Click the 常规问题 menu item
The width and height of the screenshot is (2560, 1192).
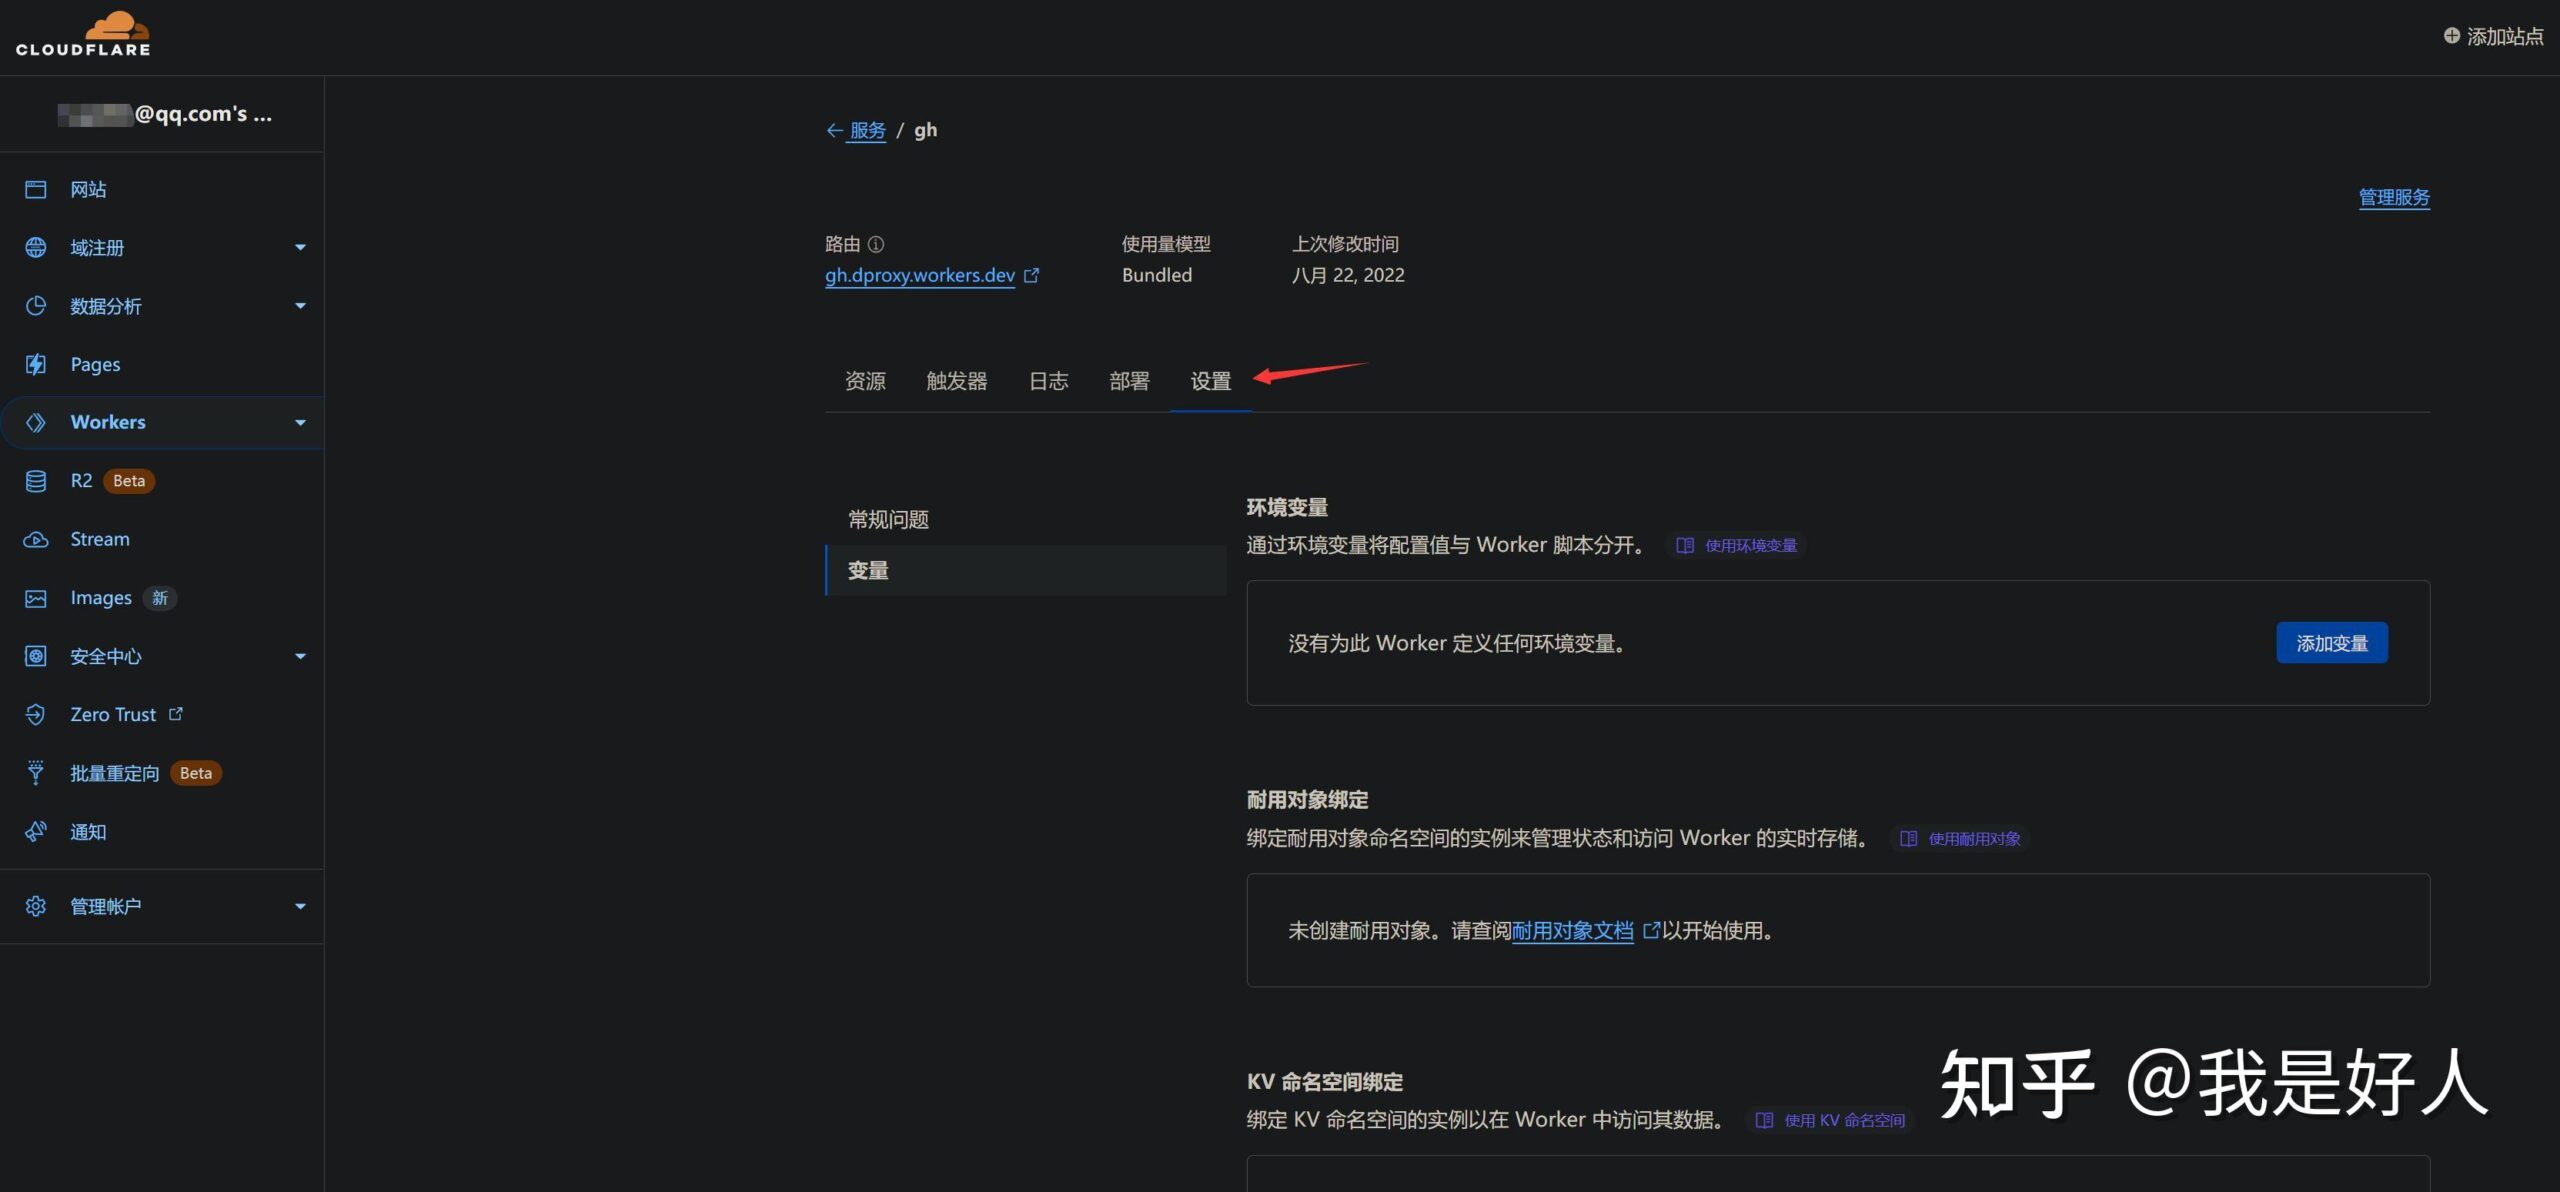(x=887, y=518)
